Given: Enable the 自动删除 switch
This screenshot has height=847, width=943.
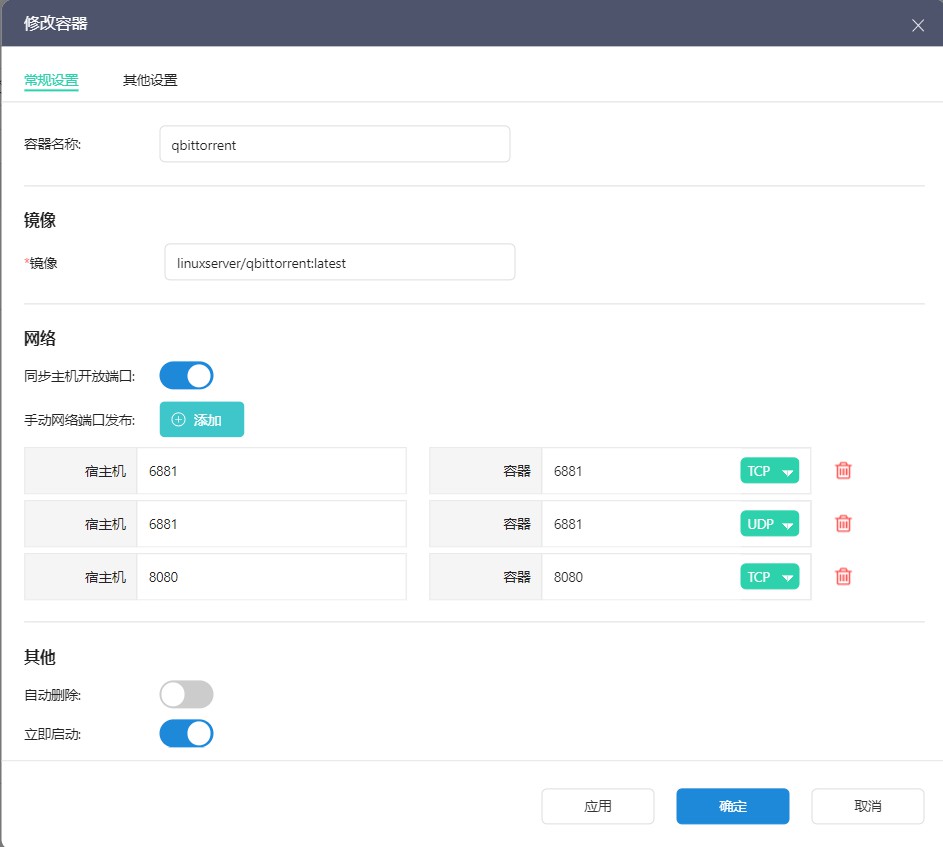Looking at the screenshot, I should 187,694.
